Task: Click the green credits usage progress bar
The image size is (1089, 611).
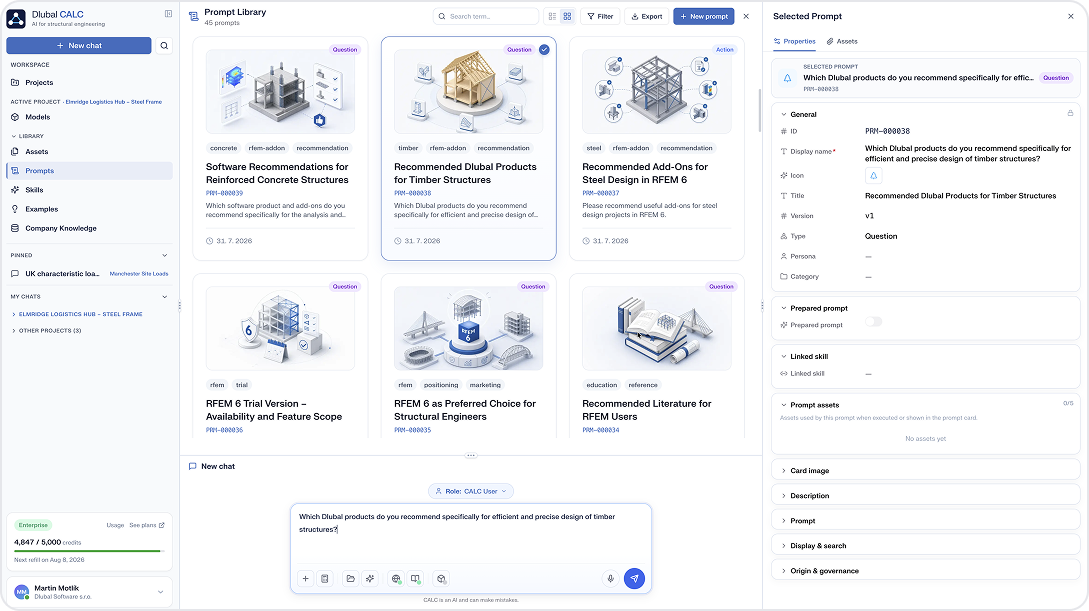Action: click(90, 551)
